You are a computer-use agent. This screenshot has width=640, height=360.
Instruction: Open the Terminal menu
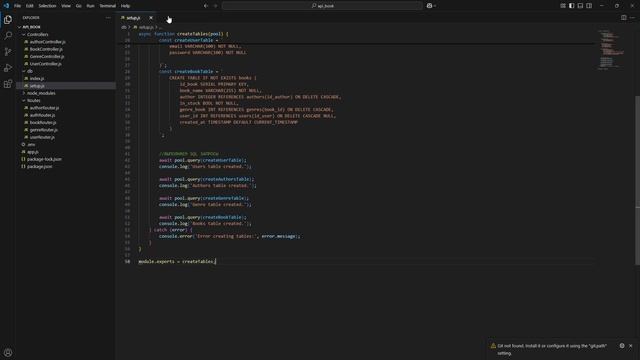click(107, 6)
